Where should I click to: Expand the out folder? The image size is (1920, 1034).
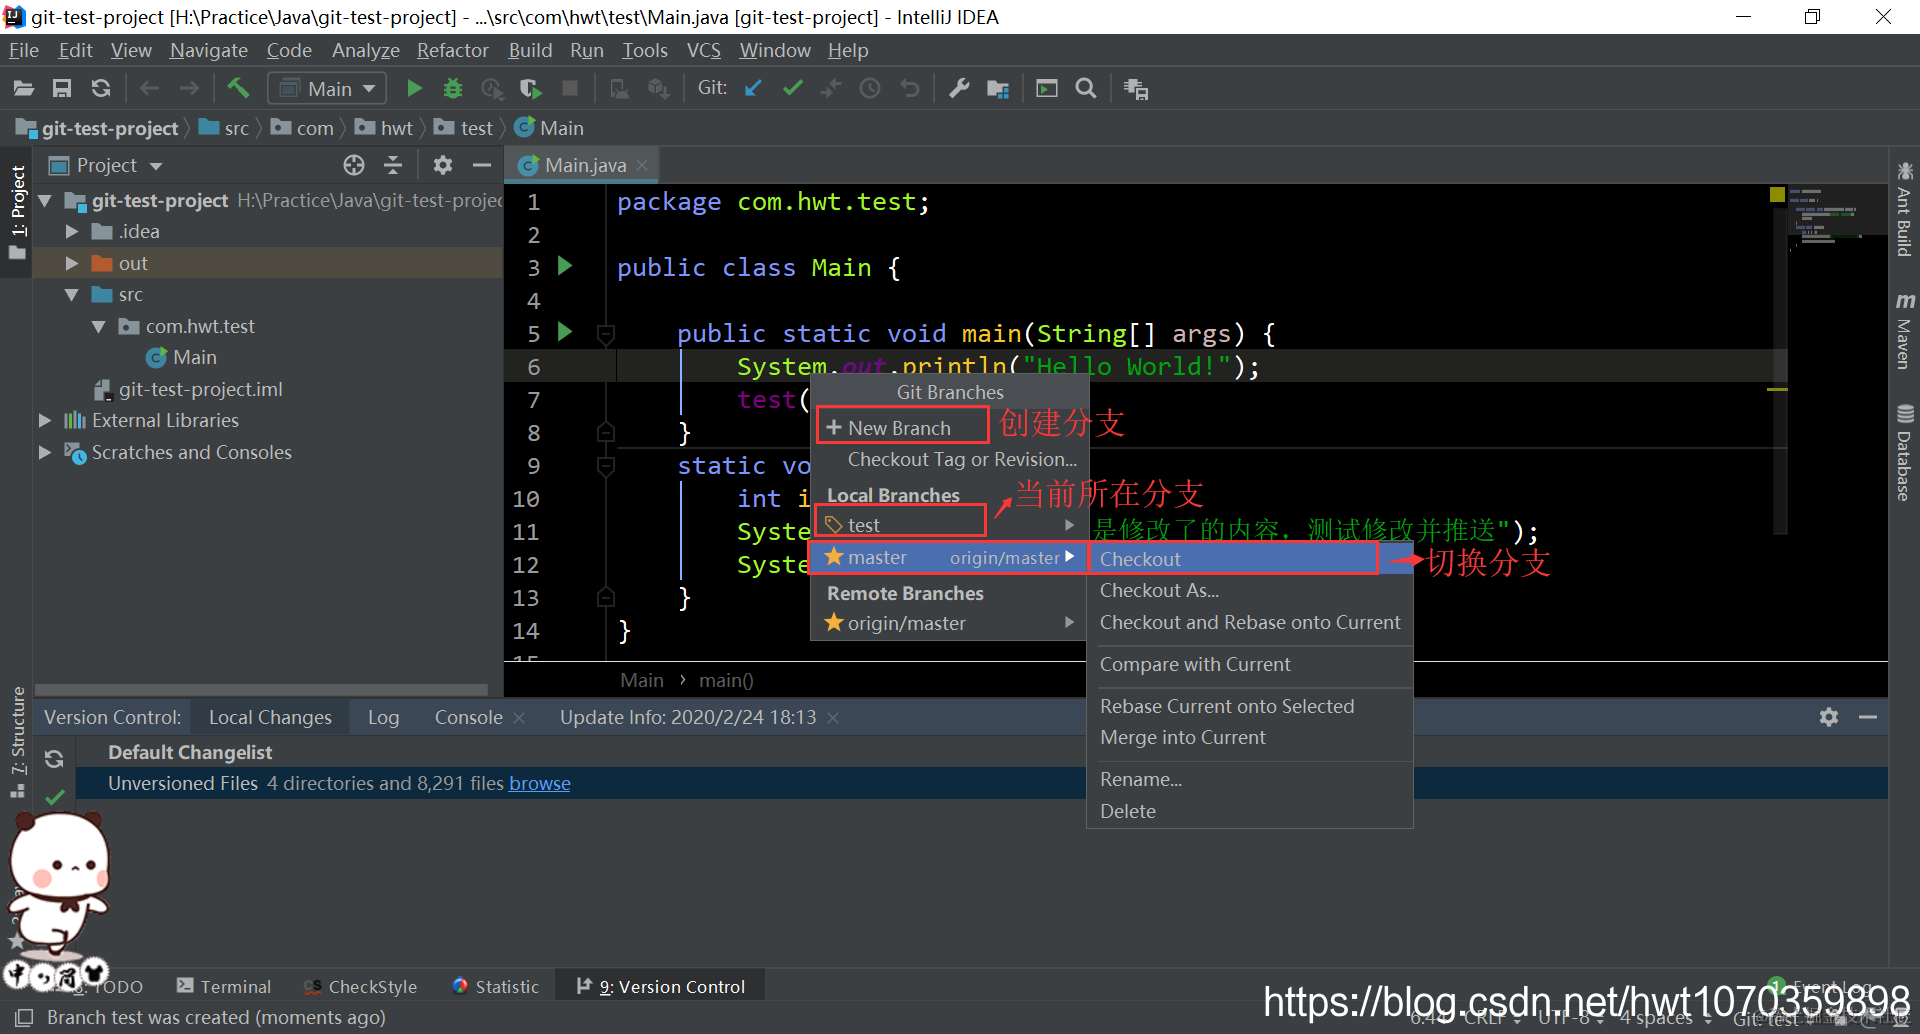click(x=72, y=264)
